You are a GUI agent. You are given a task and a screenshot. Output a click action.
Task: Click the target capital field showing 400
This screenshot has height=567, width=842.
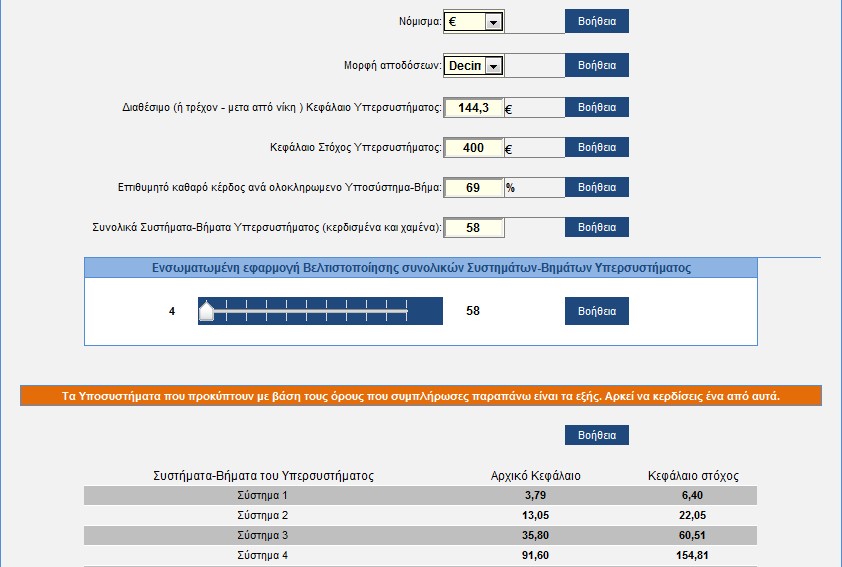473,148
